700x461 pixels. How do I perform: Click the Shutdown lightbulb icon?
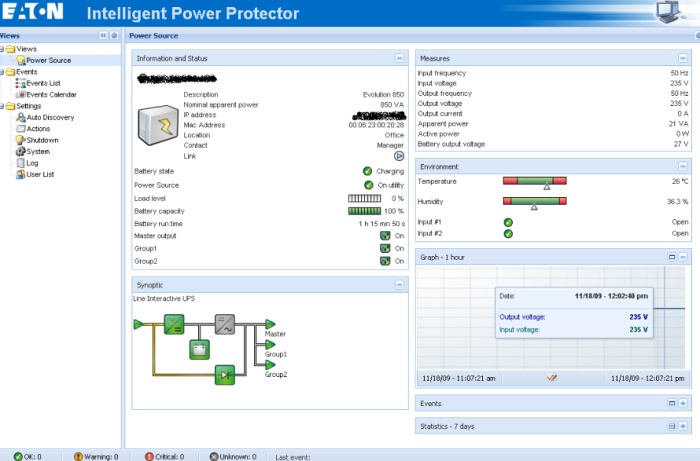20,140
